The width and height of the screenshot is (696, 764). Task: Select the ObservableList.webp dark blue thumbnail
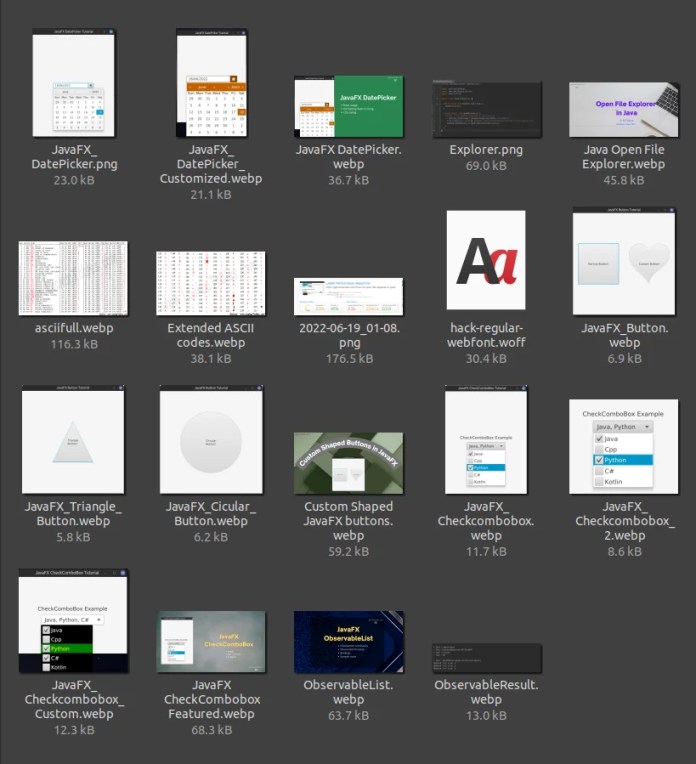click(348, 642)
